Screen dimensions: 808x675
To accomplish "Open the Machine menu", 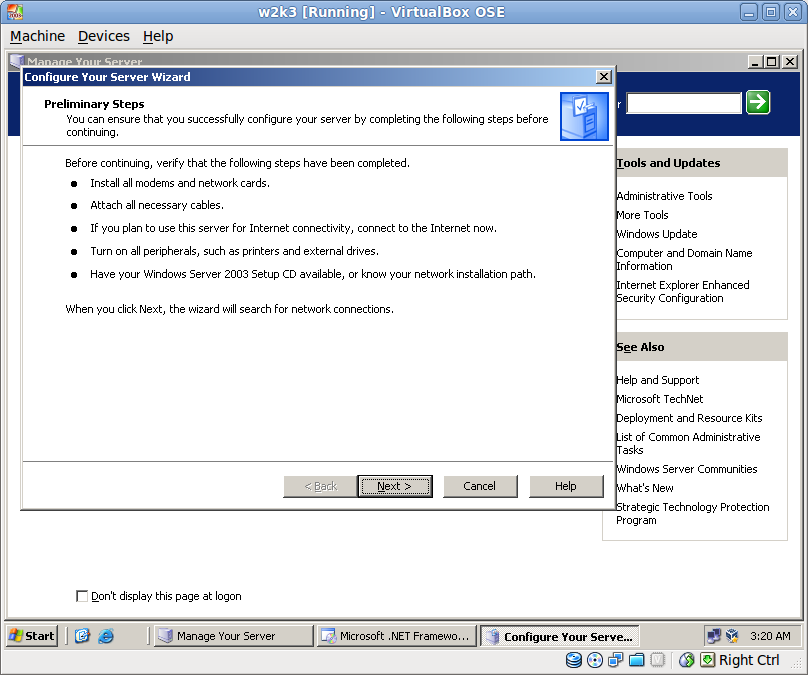I will click(x=38, y=36).
